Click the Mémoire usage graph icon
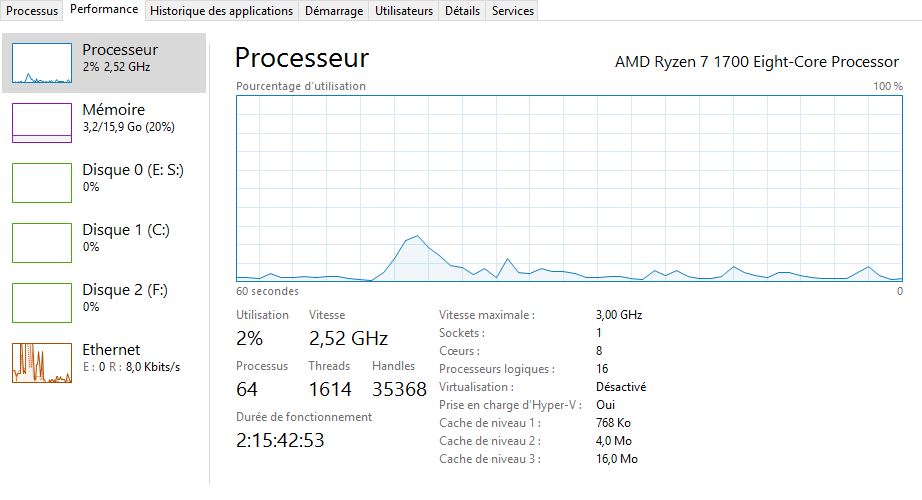Image resolution: width=922 pixels, height=500 pixels. (42, 123)
